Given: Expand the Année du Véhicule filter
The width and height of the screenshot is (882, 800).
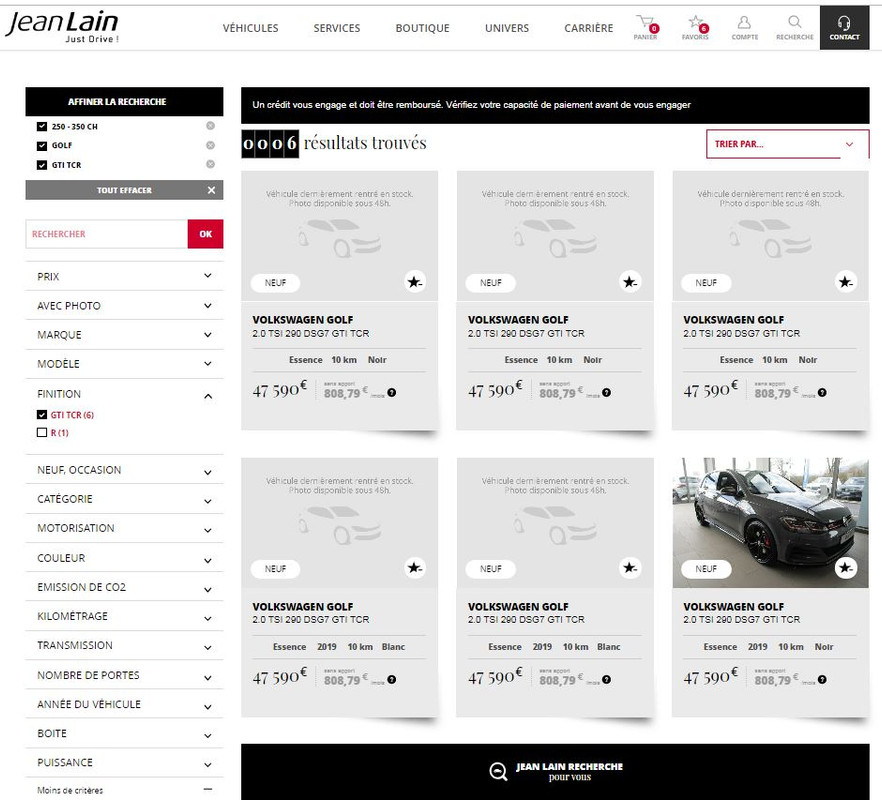Looking at the screenshot, I should (x=124, y=704).
